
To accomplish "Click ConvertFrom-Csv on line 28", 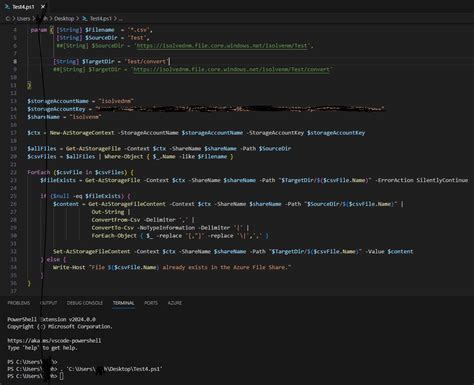I will [x=116, y=220].
